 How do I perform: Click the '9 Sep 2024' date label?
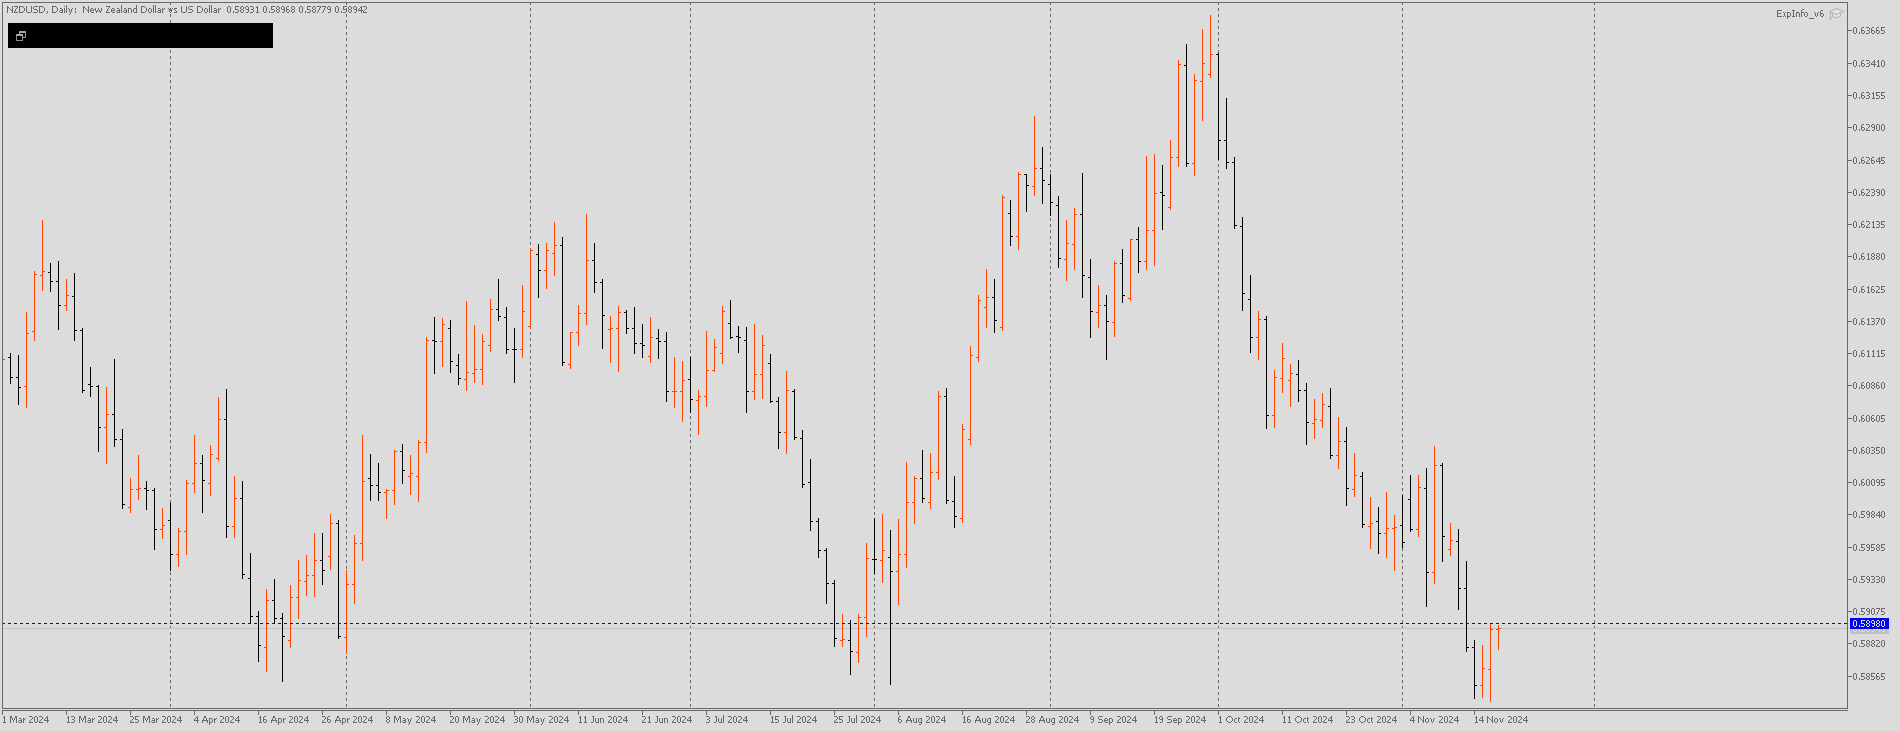(1113, 720)
